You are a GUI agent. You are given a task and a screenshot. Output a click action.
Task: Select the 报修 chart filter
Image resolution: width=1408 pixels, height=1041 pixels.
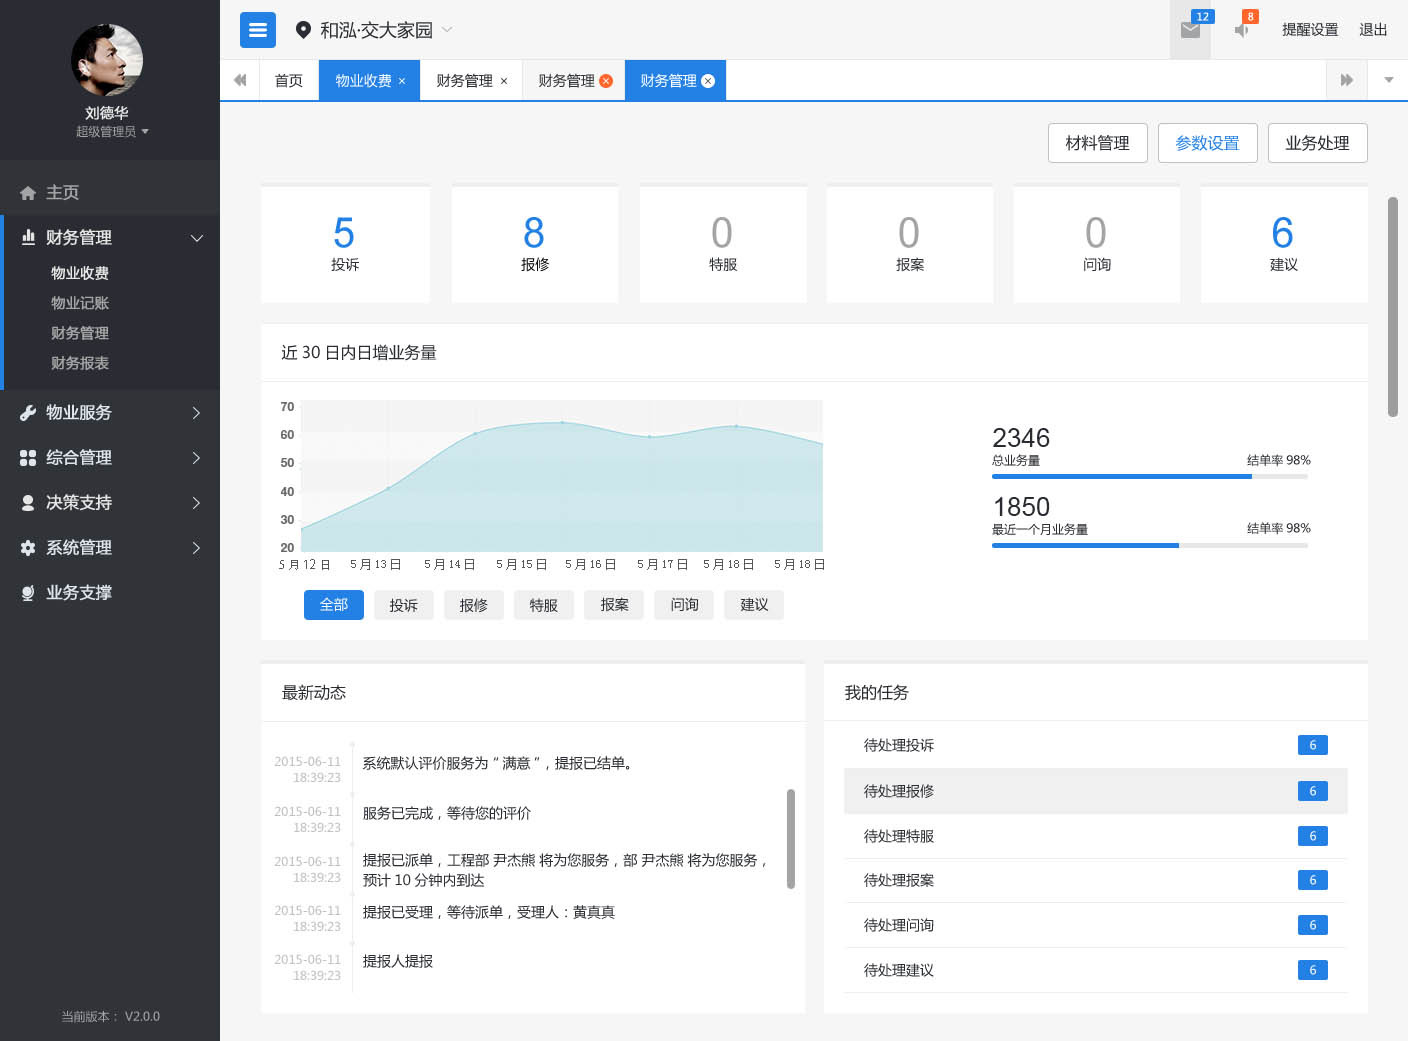[474, 605]
